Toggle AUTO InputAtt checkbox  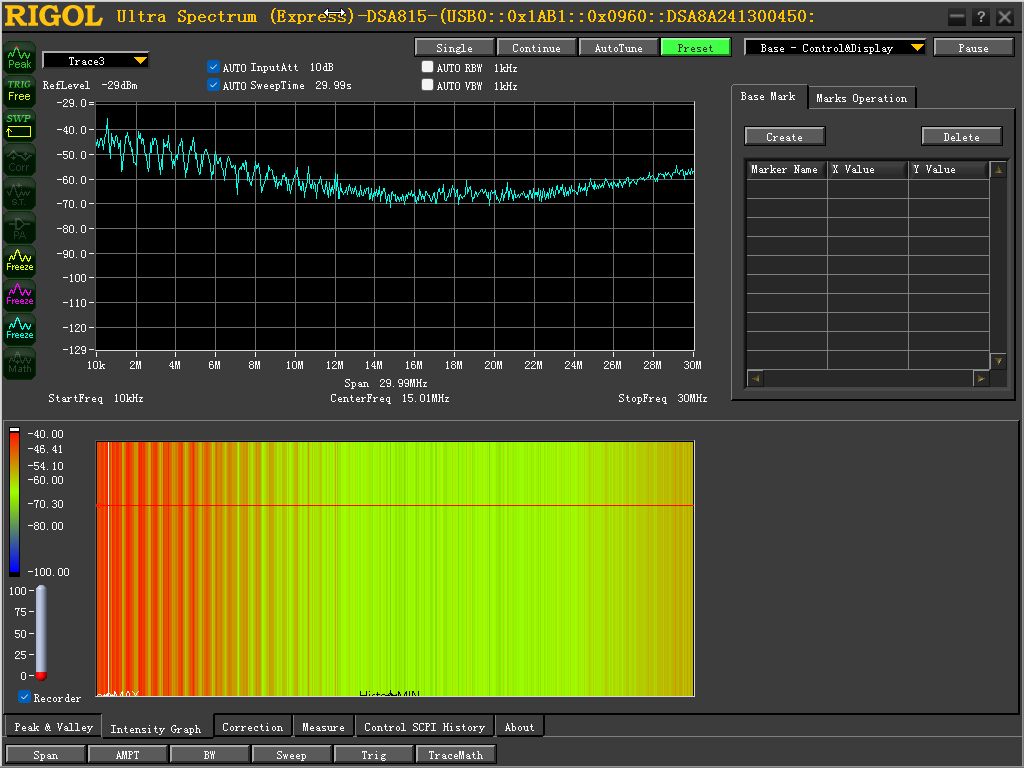[213, 67]
